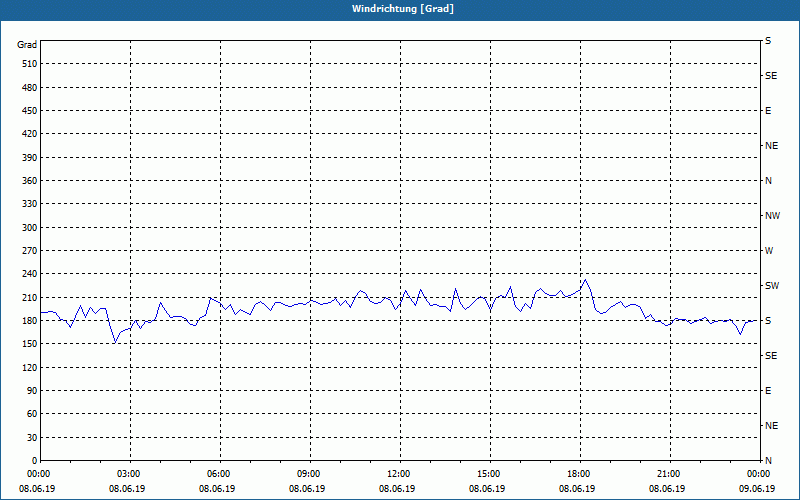Click the 15:00 time label
The width and height of the screenshot is (800, 500).
[x=487, y=474]
